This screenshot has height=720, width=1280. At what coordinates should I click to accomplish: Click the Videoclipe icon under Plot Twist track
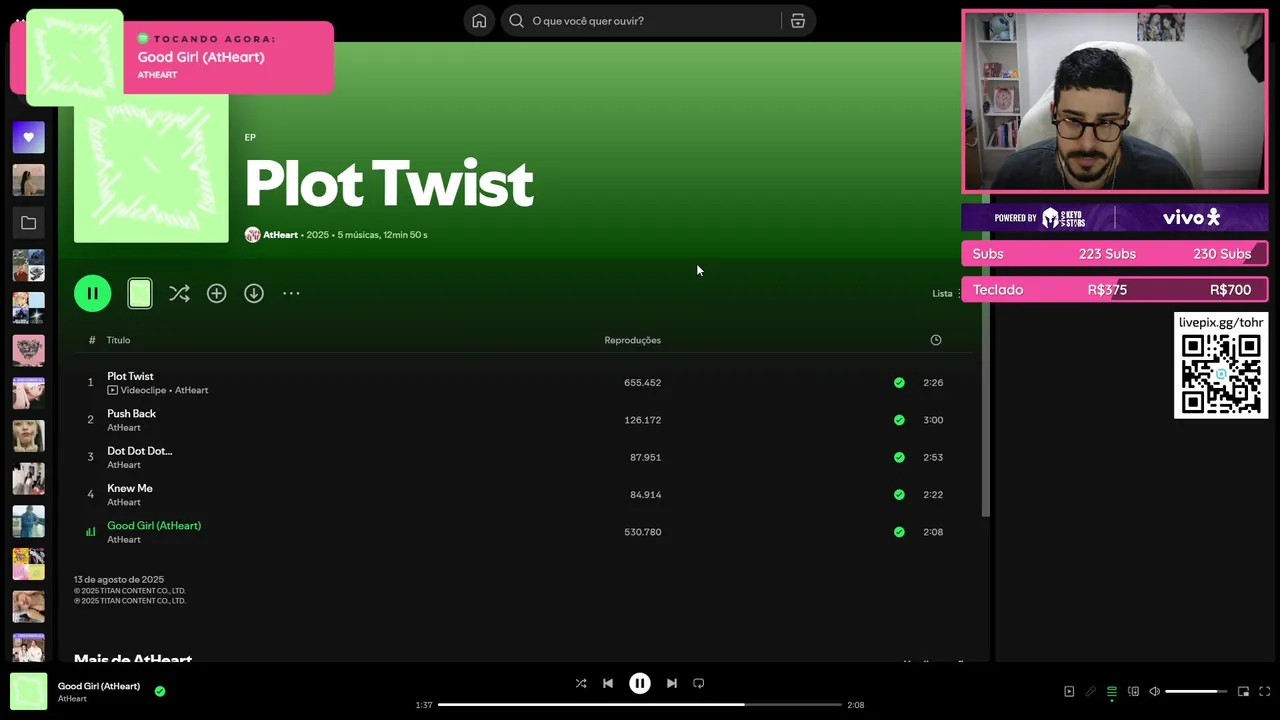click(112, 390)
